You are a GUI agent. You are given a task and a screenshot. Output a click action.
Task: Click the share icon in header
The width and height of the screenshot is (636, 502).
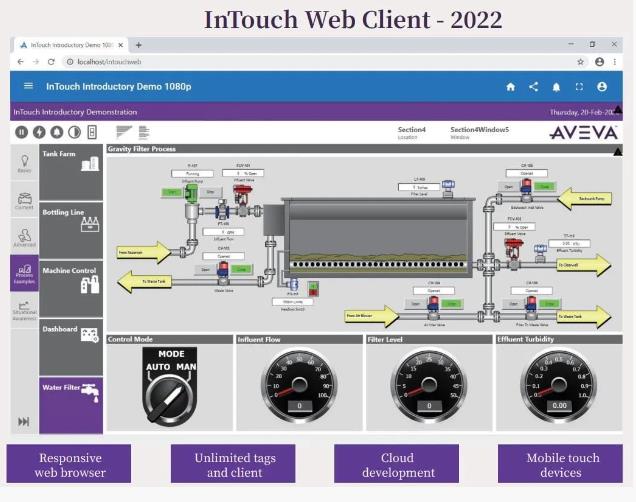(x=533, y=87)
